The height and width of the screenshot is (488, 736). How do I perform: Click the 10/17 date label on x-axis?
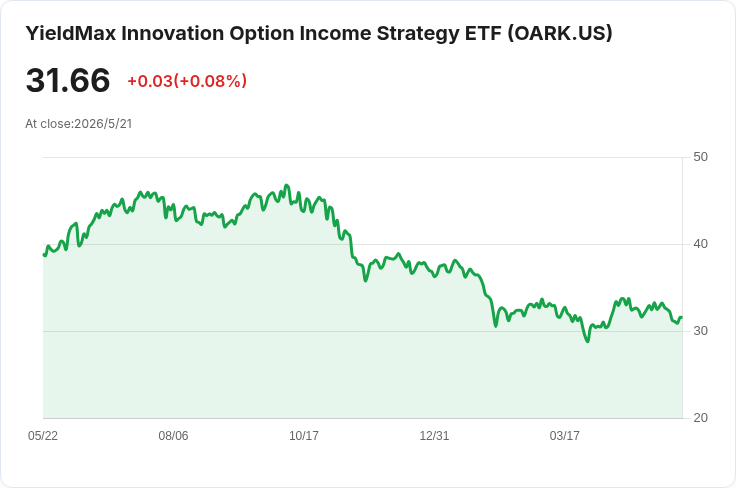(304, 435)
